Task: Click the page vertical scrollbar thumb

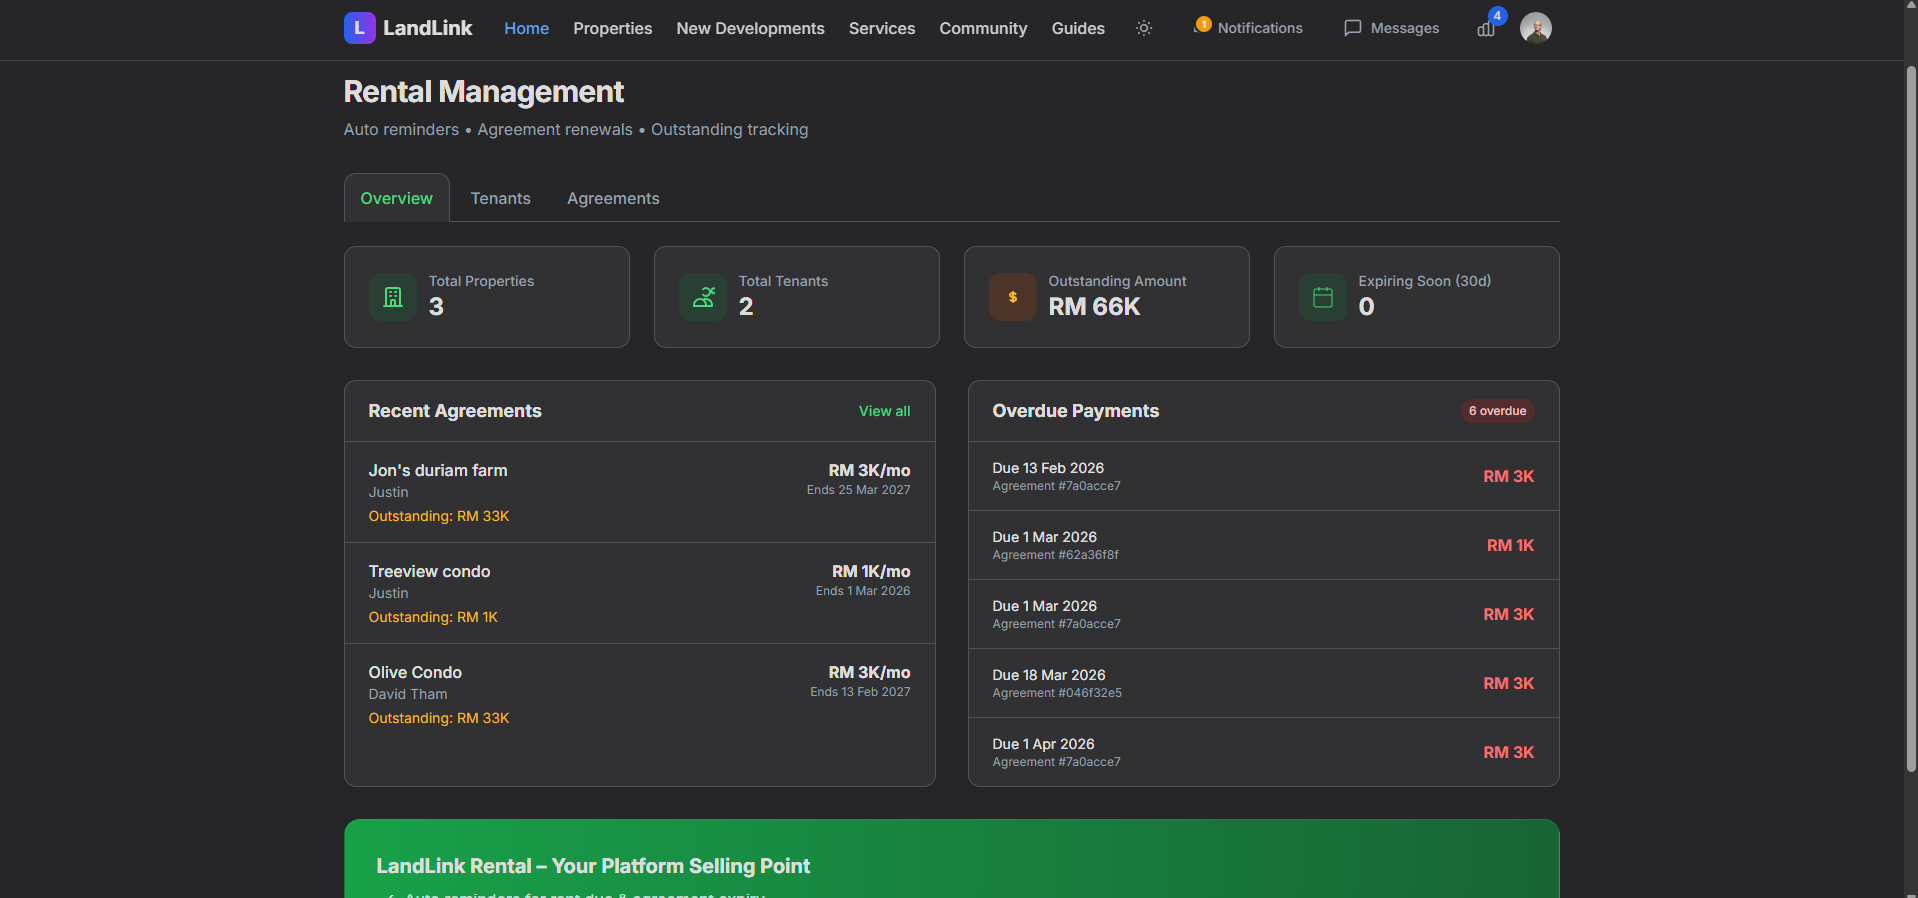Action: click(x=1911, y=420)
